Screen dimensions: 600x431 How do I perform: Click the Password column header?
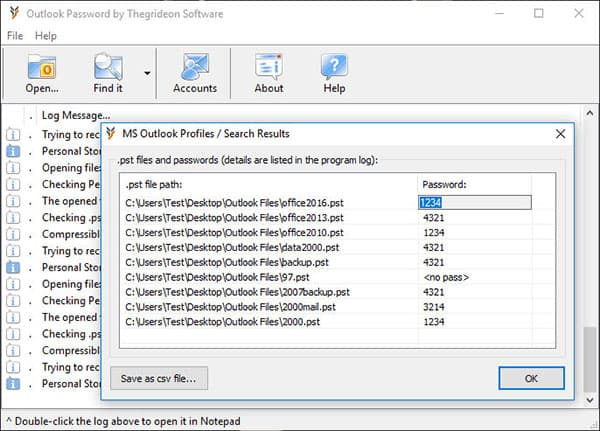[444, 184]
